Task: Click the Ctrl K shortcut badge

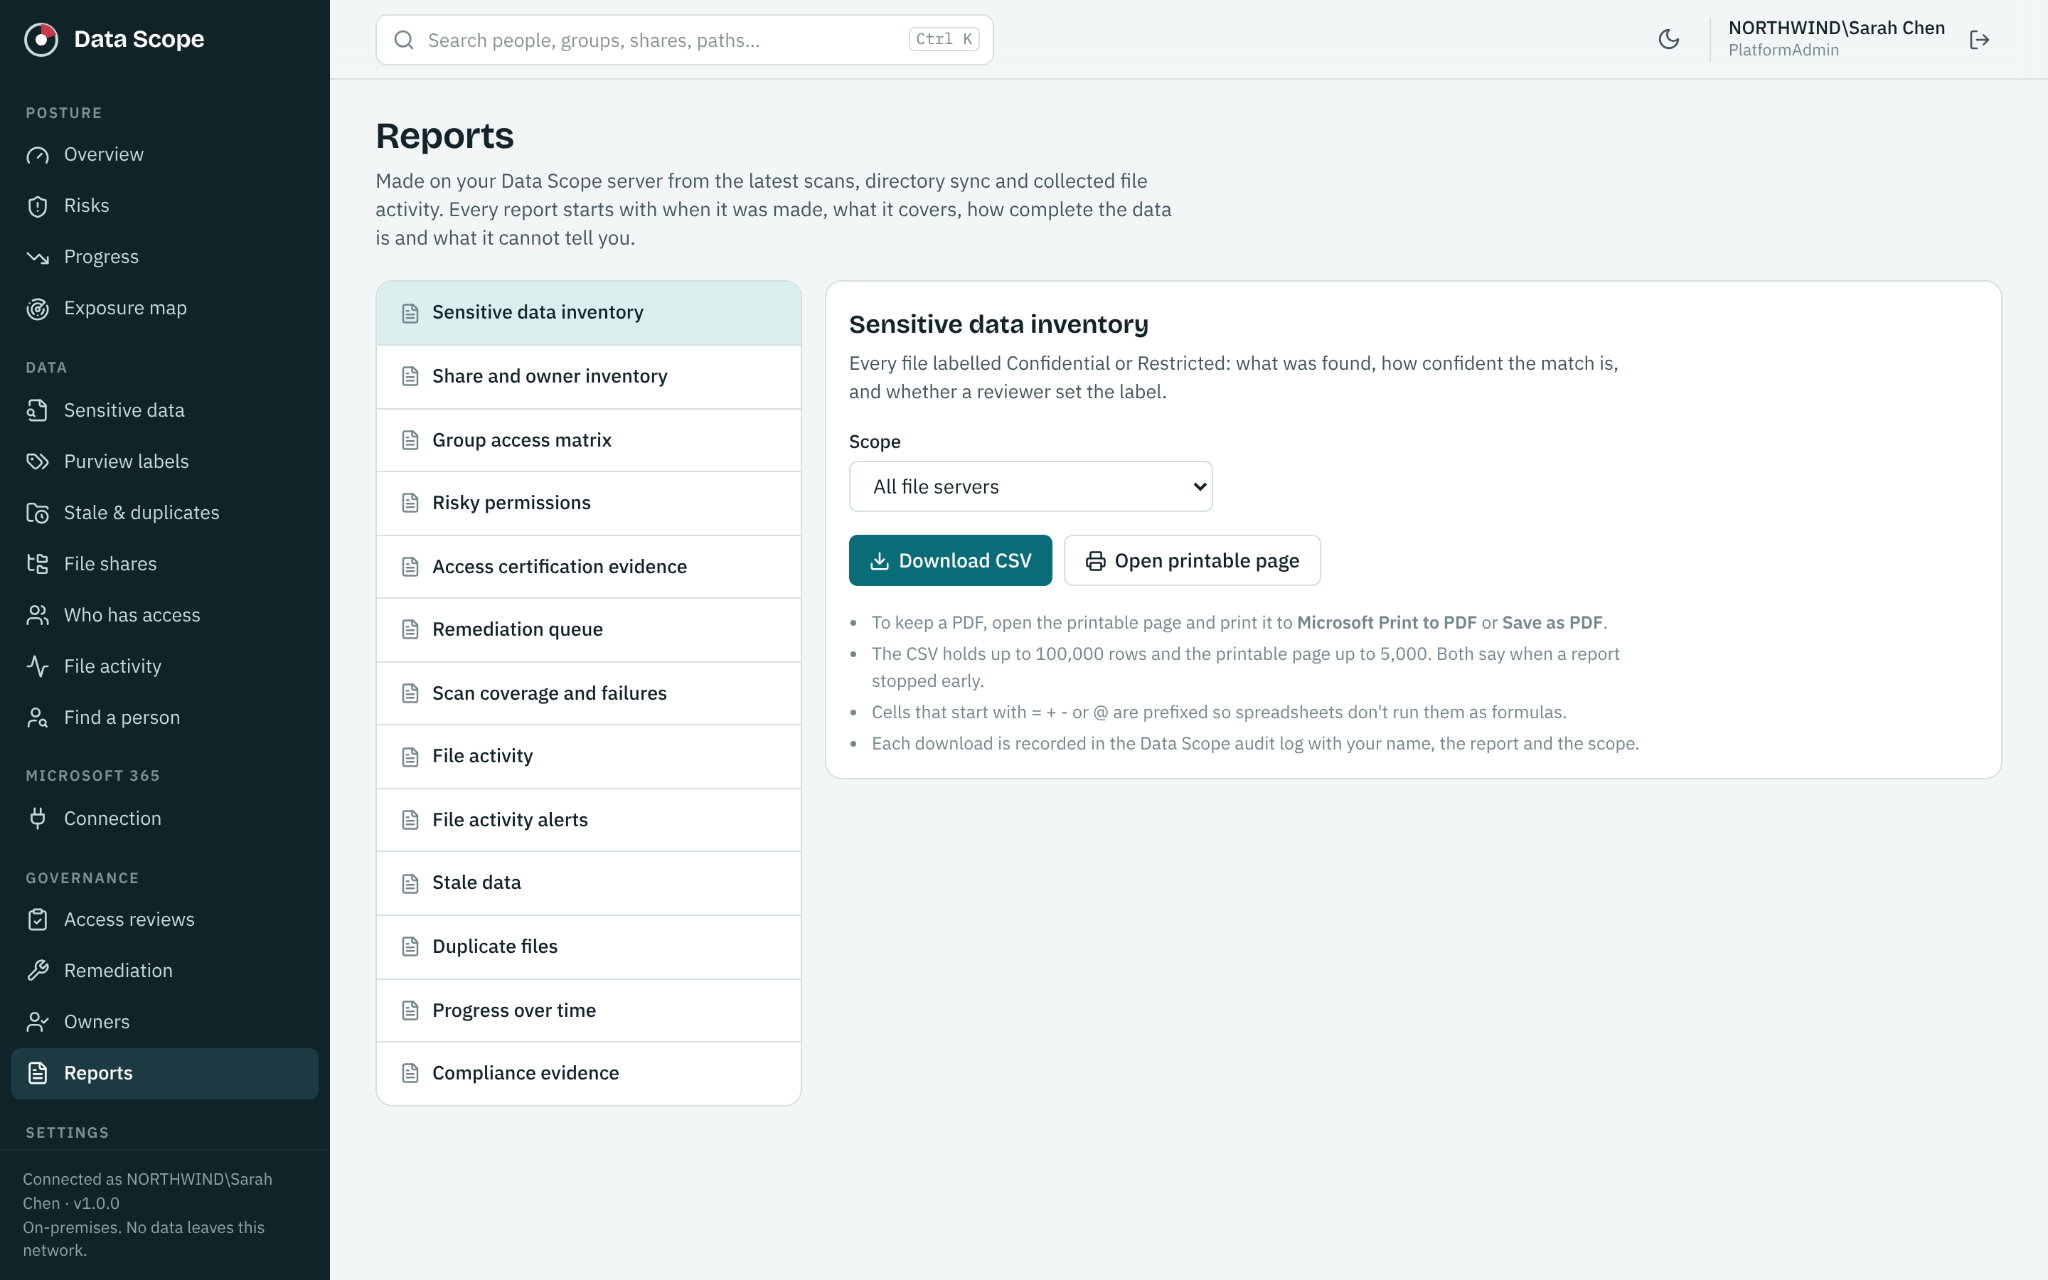Action: [x=943, y=39]
